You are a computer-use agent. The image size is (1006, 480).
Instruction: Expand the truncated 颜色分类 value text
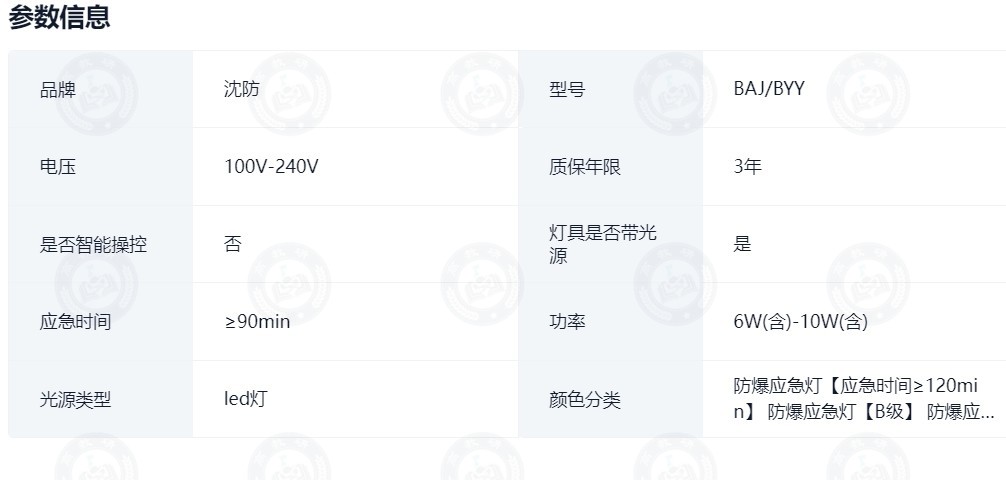[864, 399]
